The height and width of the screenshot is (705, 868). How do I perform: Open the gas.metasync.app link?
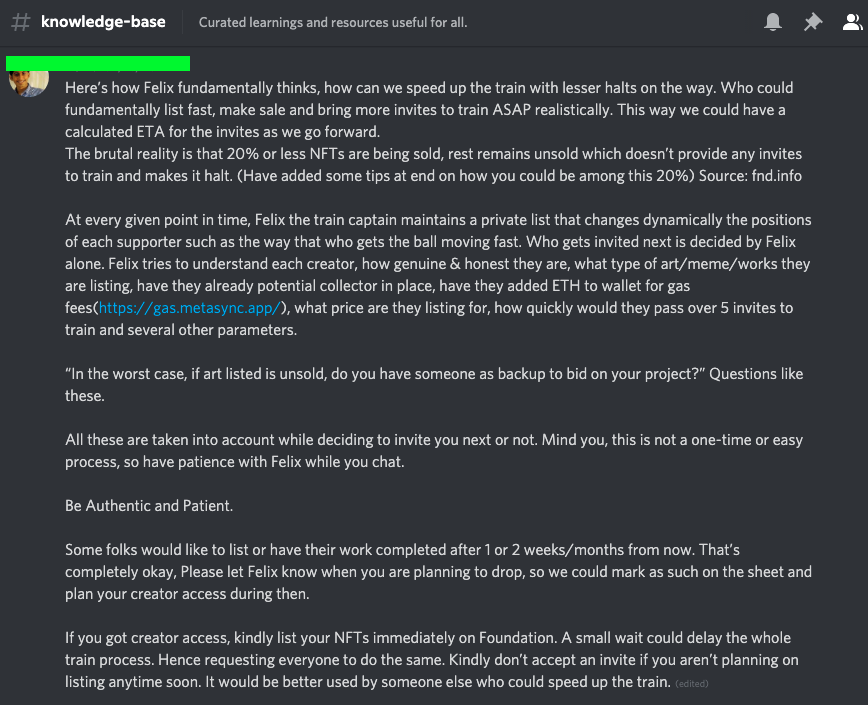[190, 308]
